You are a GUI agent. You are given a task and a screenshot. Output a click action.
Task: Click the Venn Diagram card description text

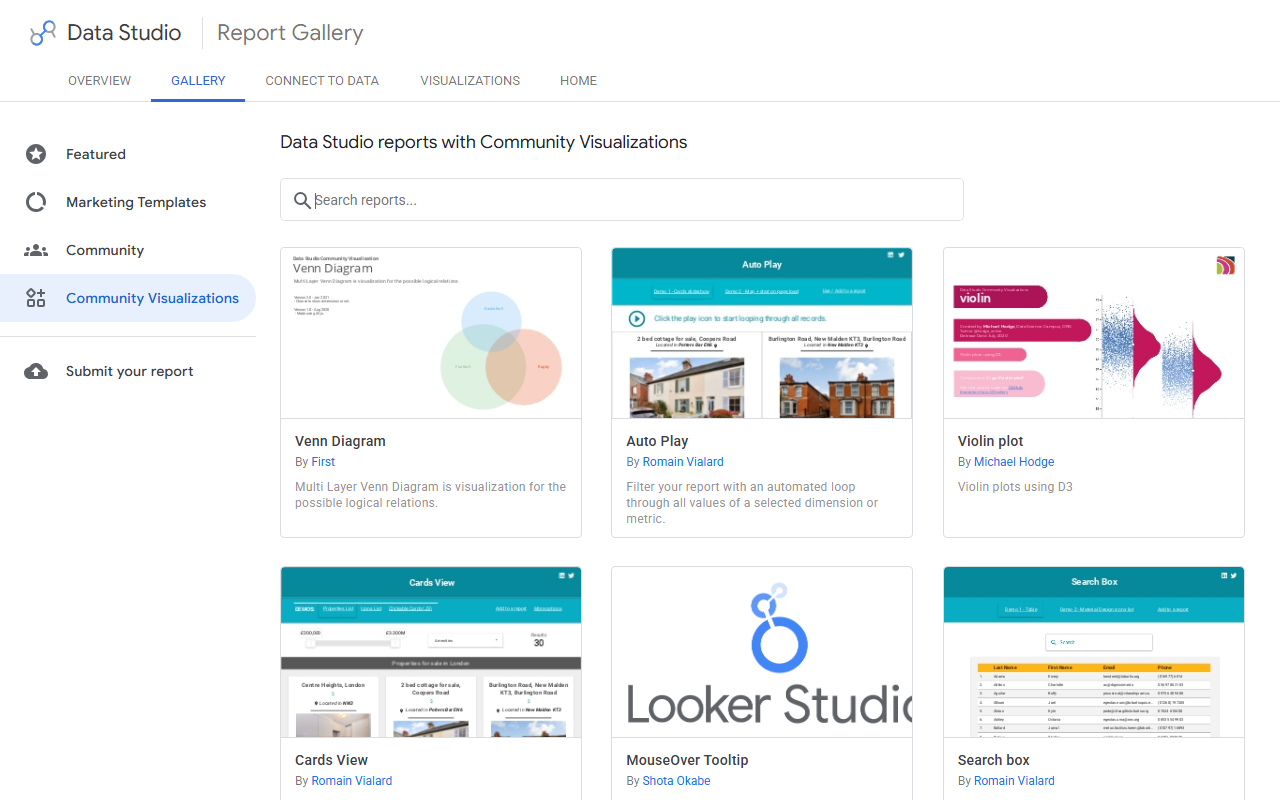(431, 495)
